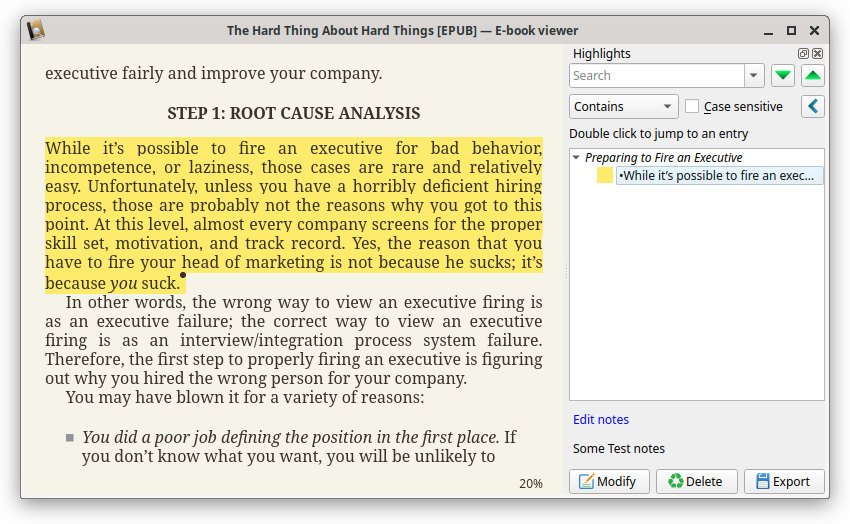Image resolution: width=850 pixels, height=524 pixels.
Task: Maximize the E-book viewer window
Action: point(791,31)
